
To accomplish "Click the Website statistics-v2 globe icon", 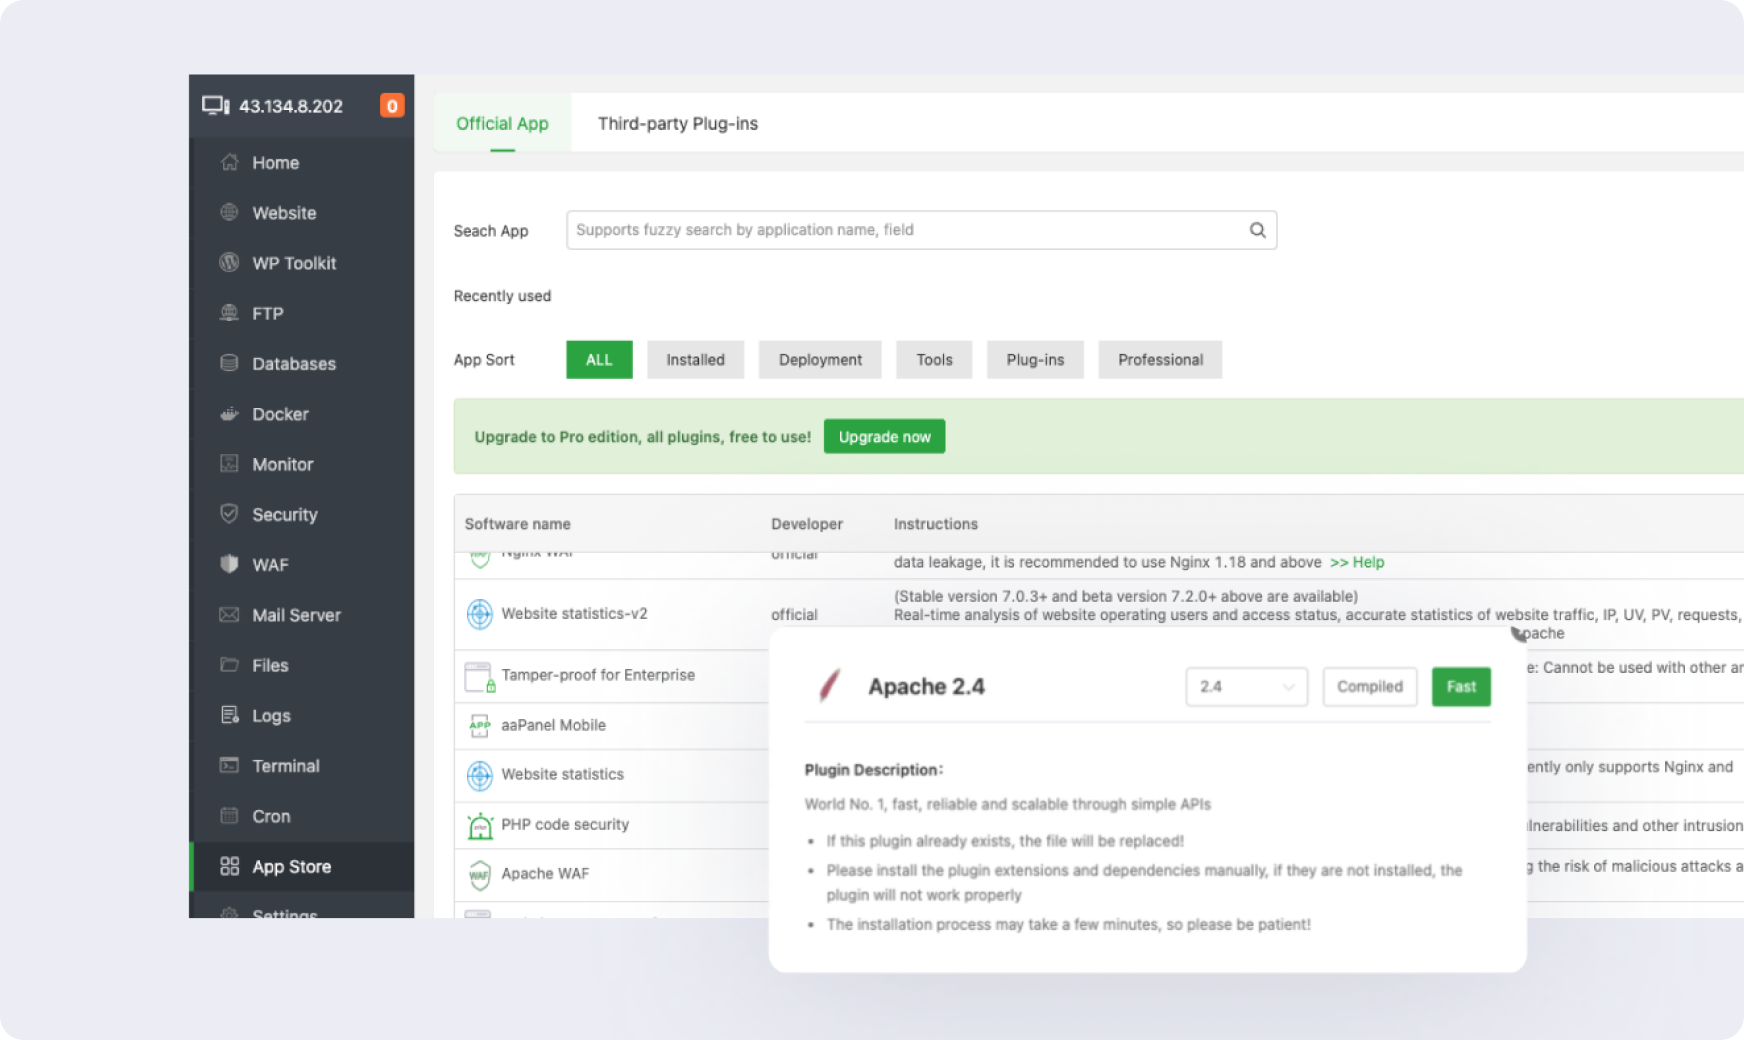I will click(x=480, y=613).
